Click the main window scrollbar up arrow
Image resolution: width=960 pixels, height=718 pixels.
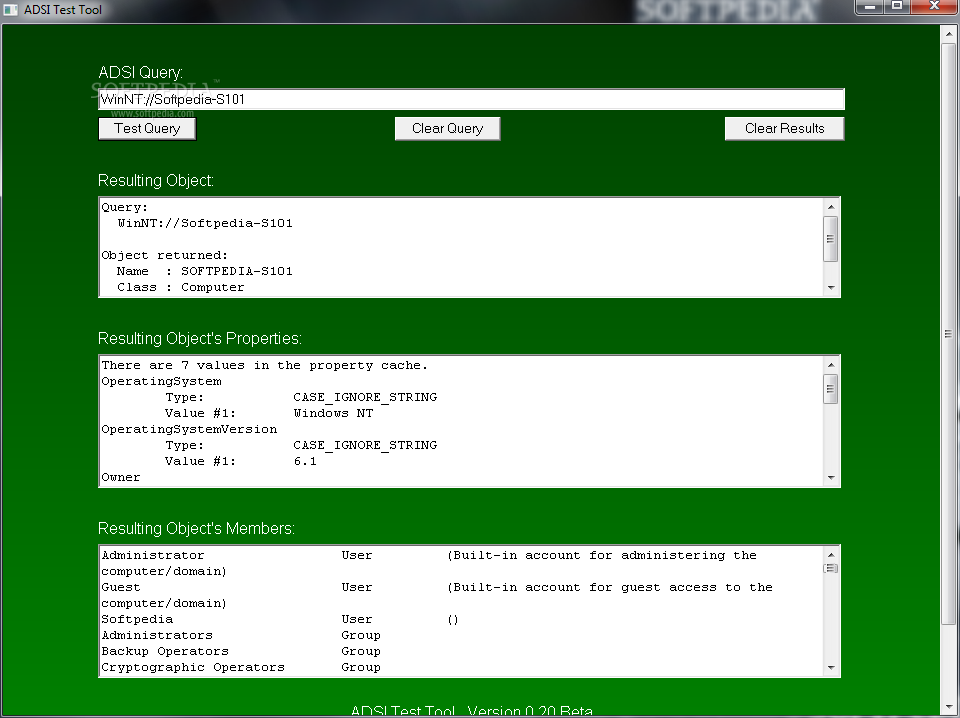coord(948,35)
